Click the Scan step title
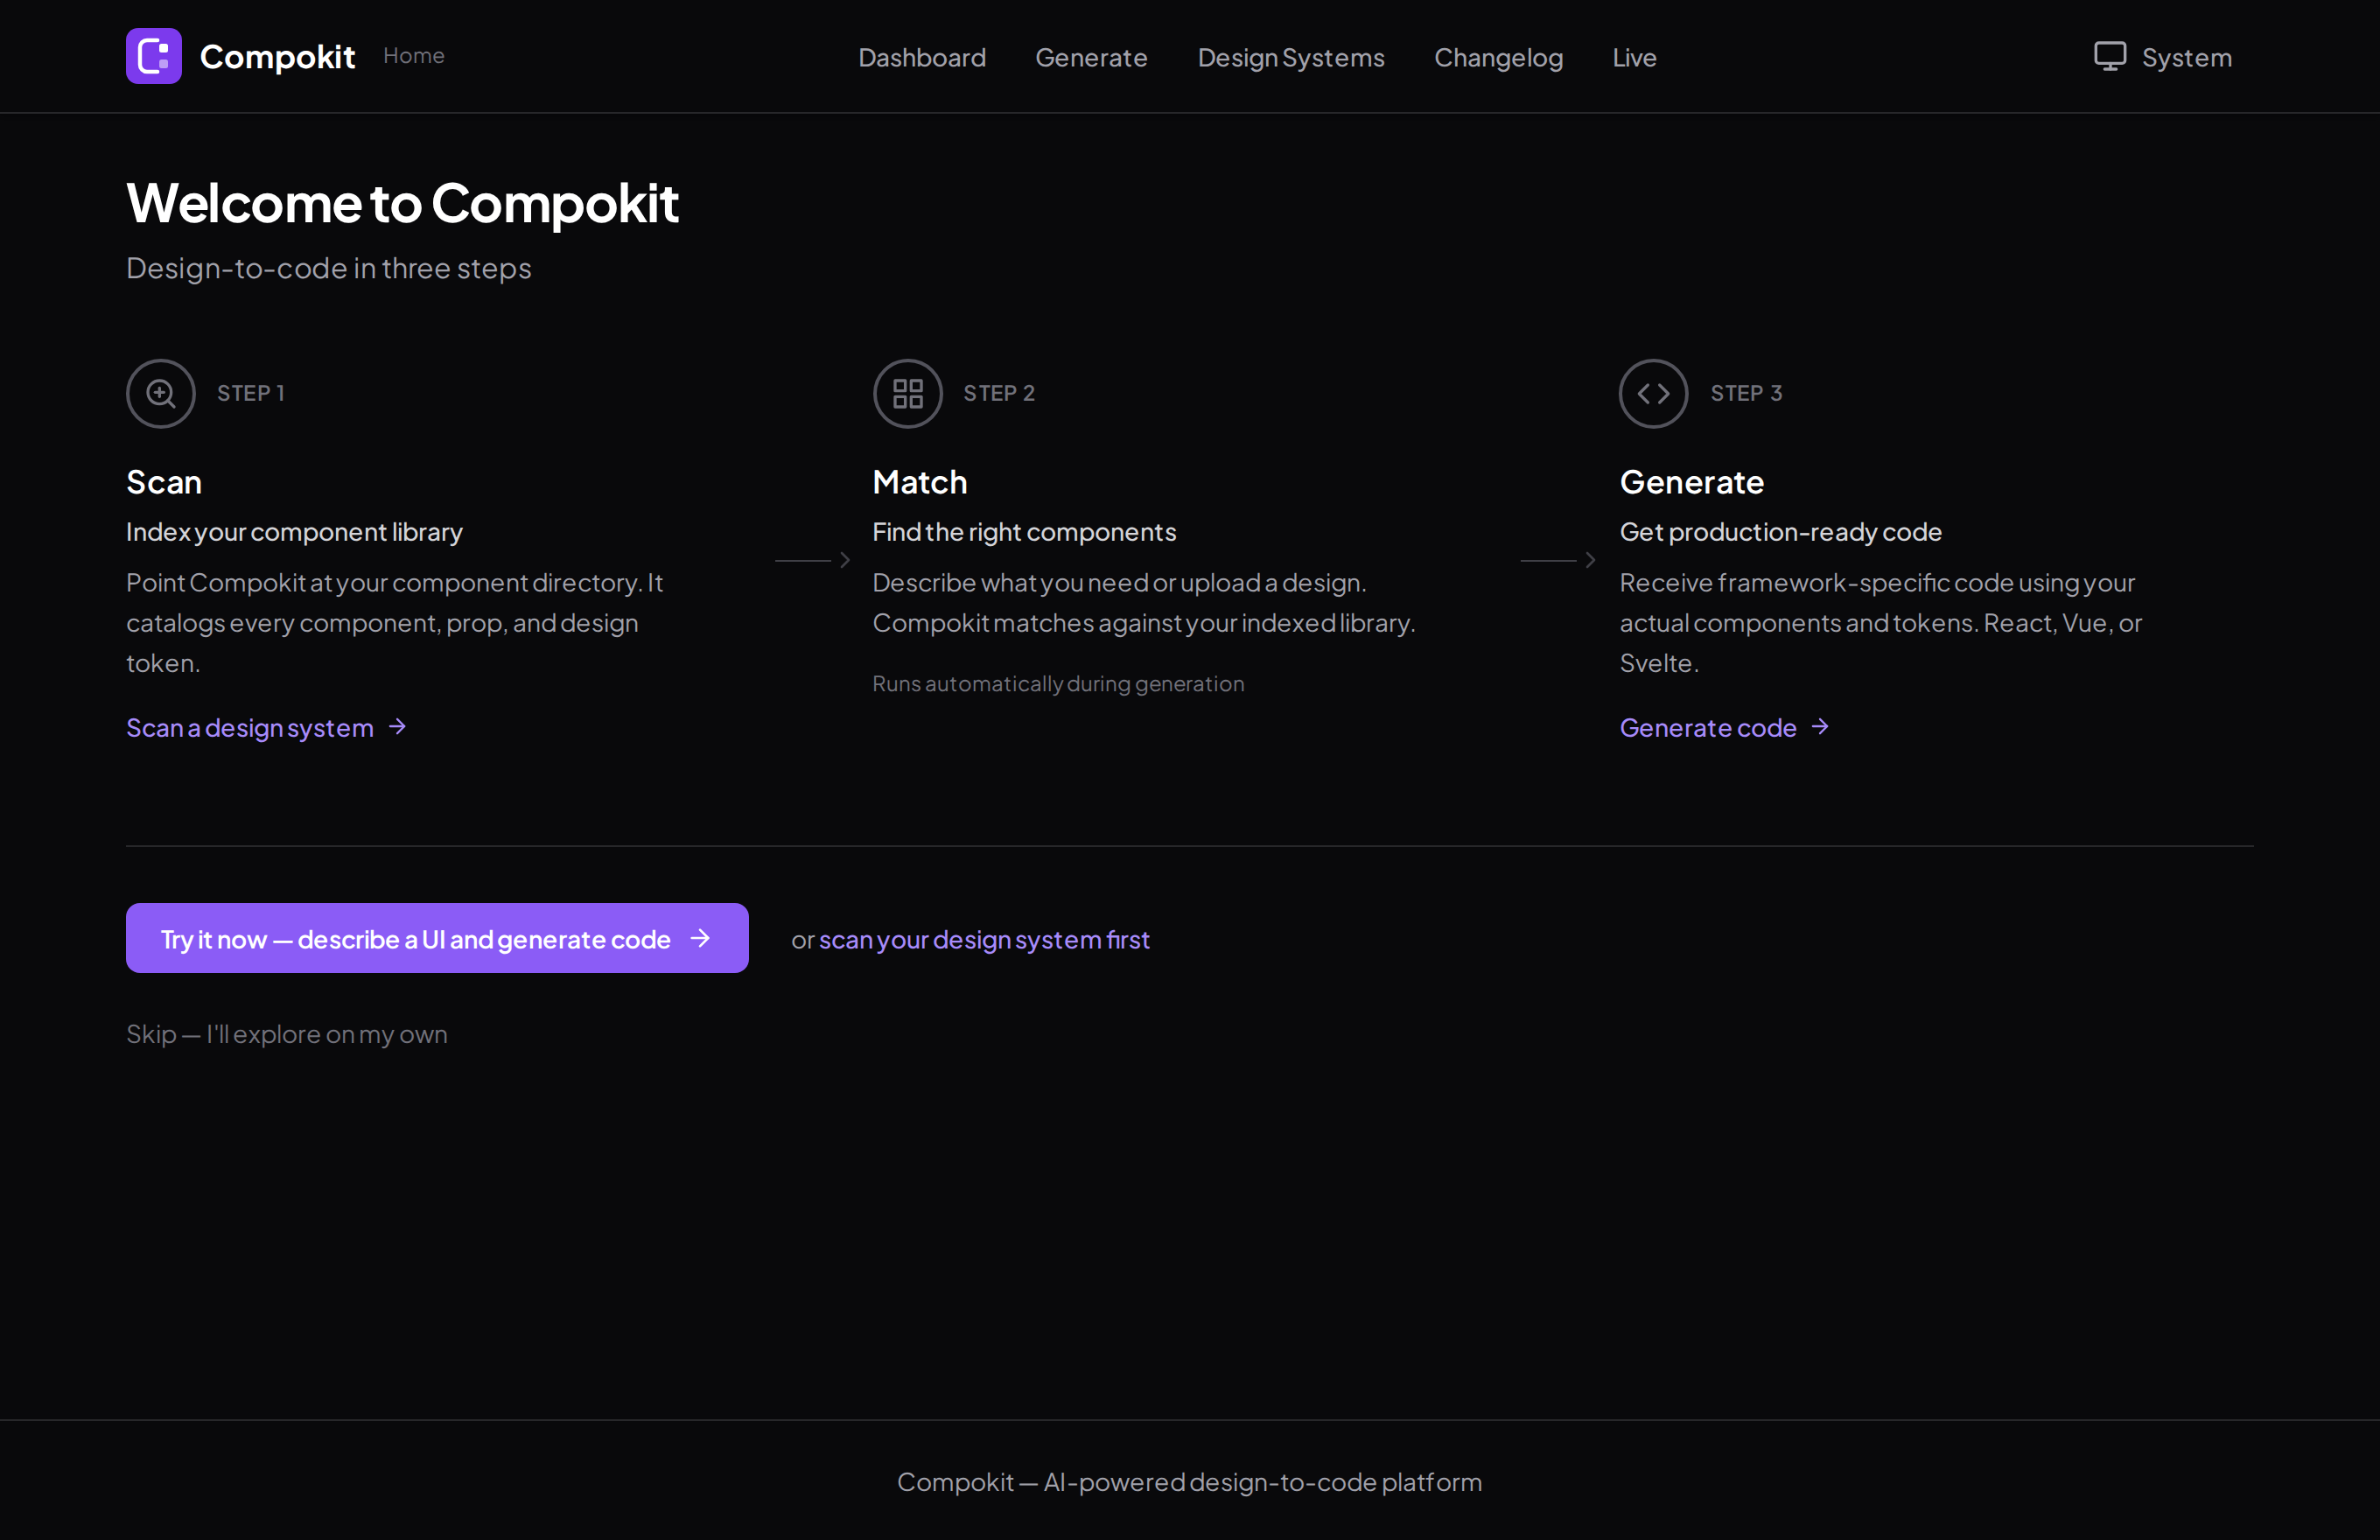Image resolution: width=2380 pixels, height=1540 pixels. [164, 482]
